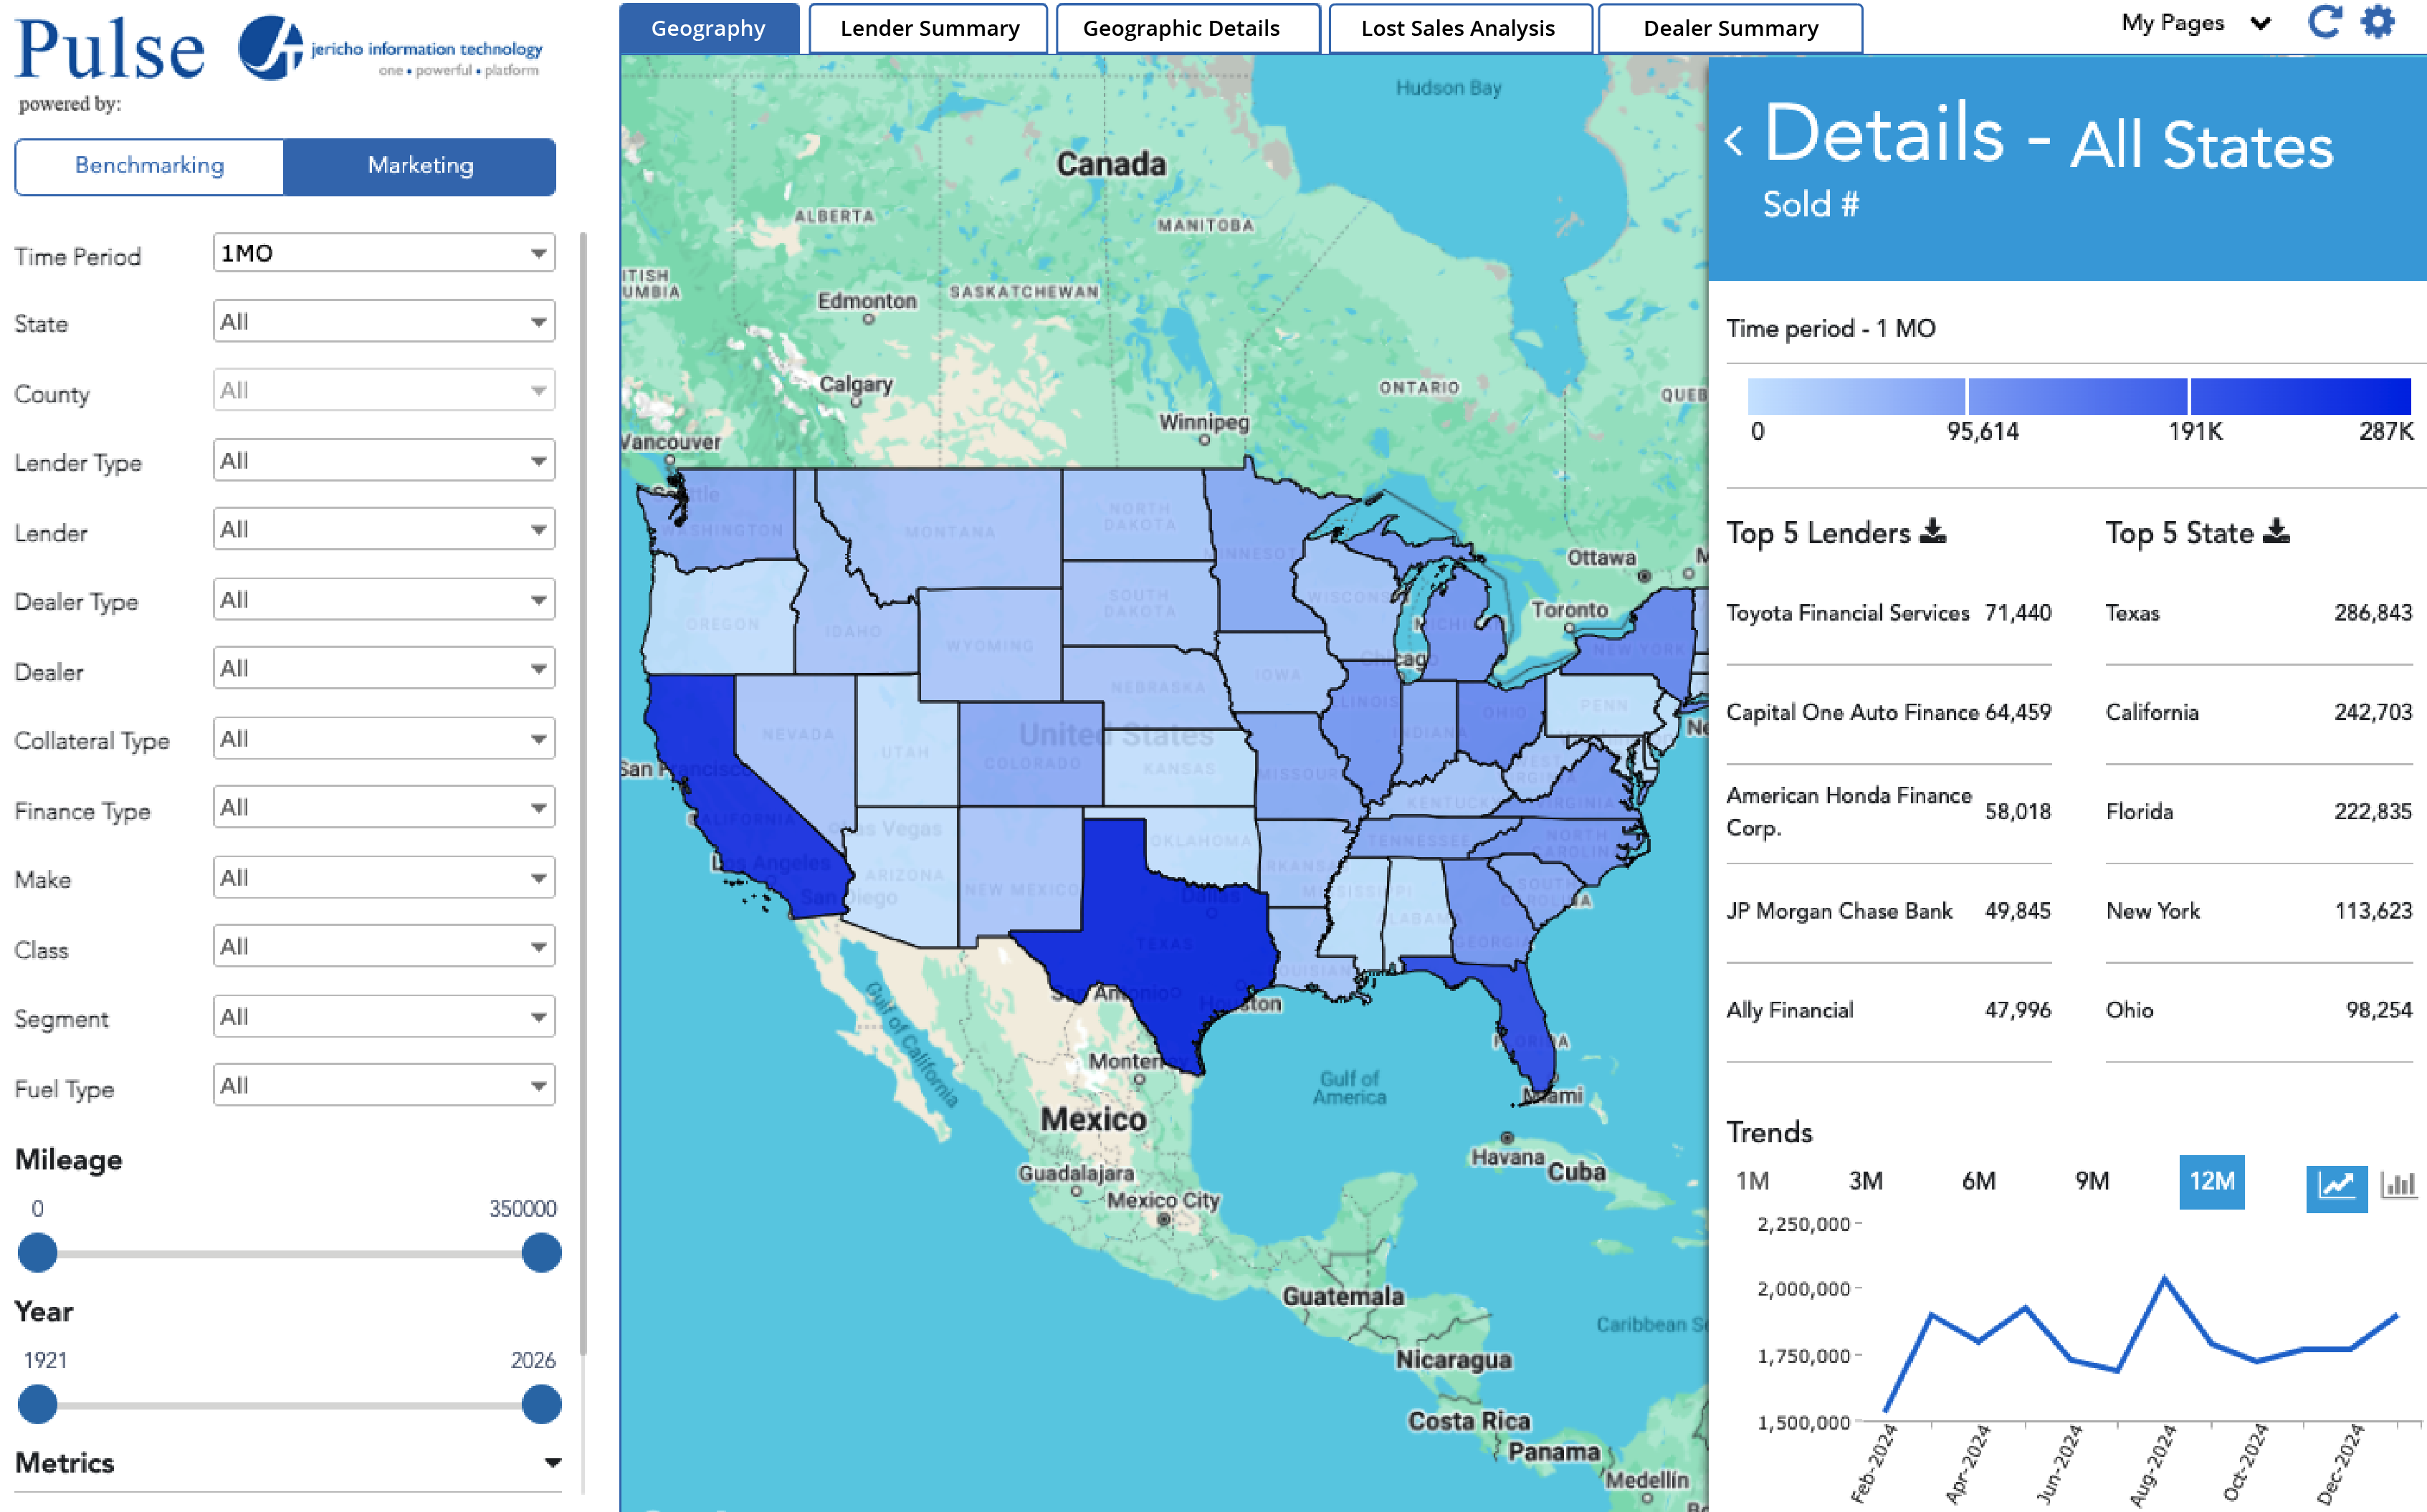Click the Year maximum slider handle

click(x=541, y=1404)
